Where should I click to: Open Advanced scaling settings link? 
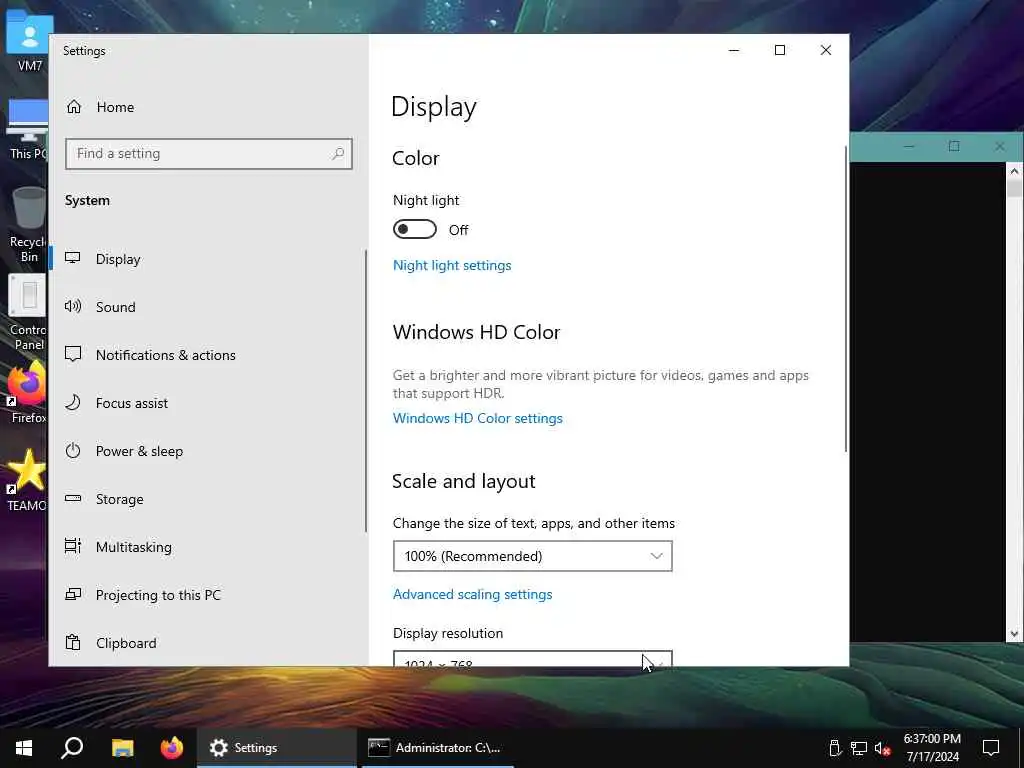(472, 594)
